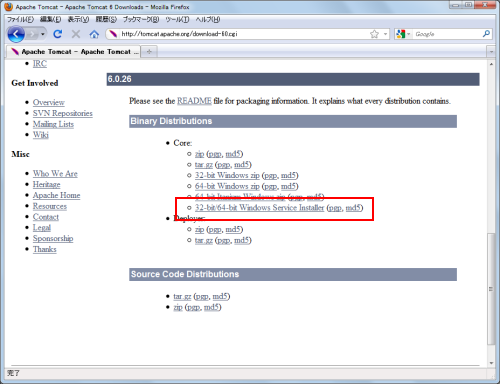This screenshot has width=500, height=384.
Task: Click the Forward navigation arrow
Action: [x=32, y=34]
